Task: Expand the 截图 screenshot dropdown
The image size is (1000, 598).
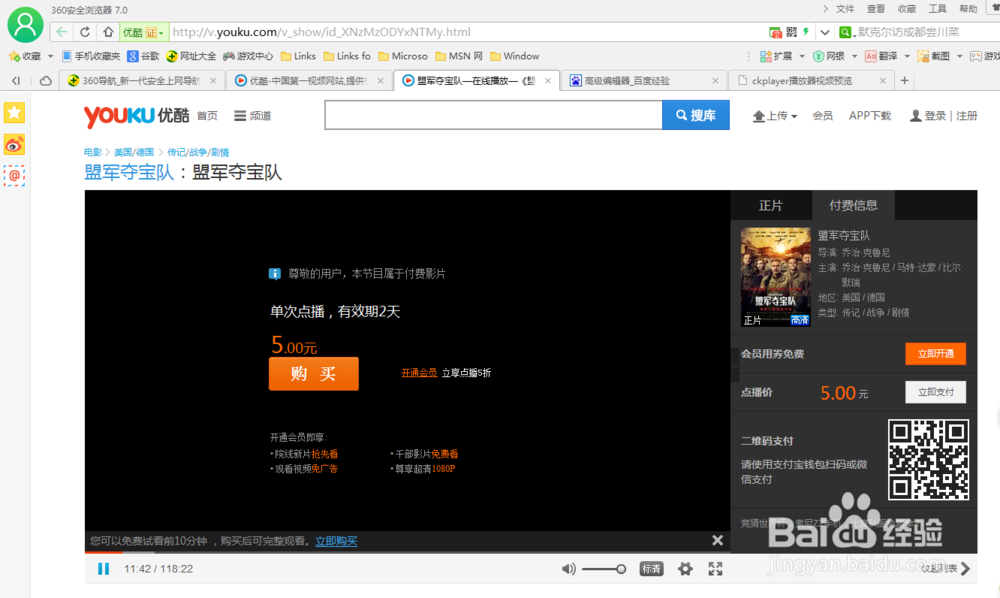Action: tap(959, 56)
